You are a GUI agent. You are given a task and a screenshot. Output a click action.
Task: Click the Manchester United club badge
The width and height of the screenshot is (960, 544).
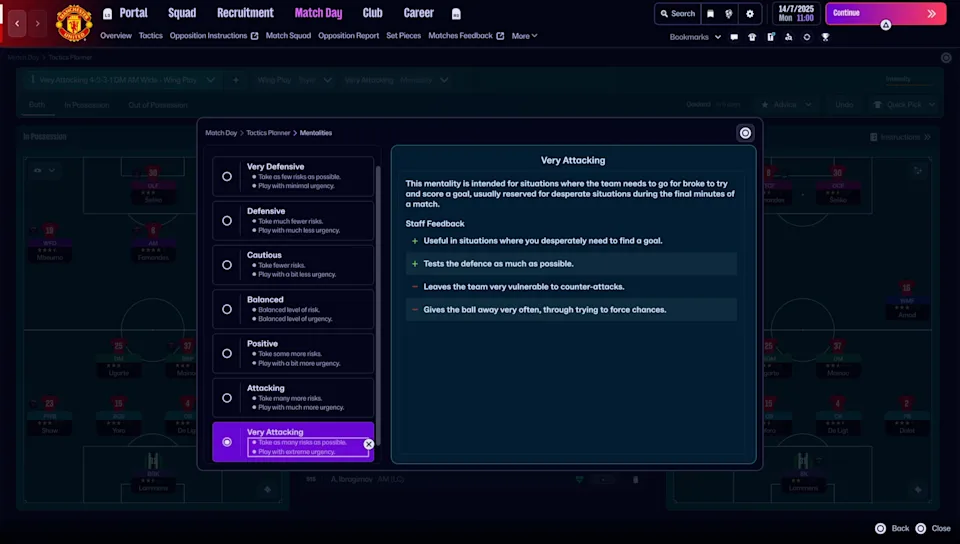pyautogui.click(x=73, y=23)
